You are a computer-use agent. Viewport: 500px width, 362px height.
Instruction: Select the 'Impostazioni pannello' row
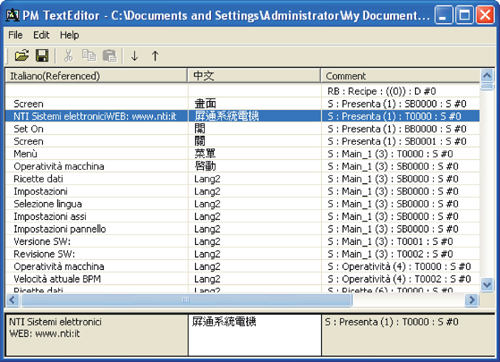[243, 229]
